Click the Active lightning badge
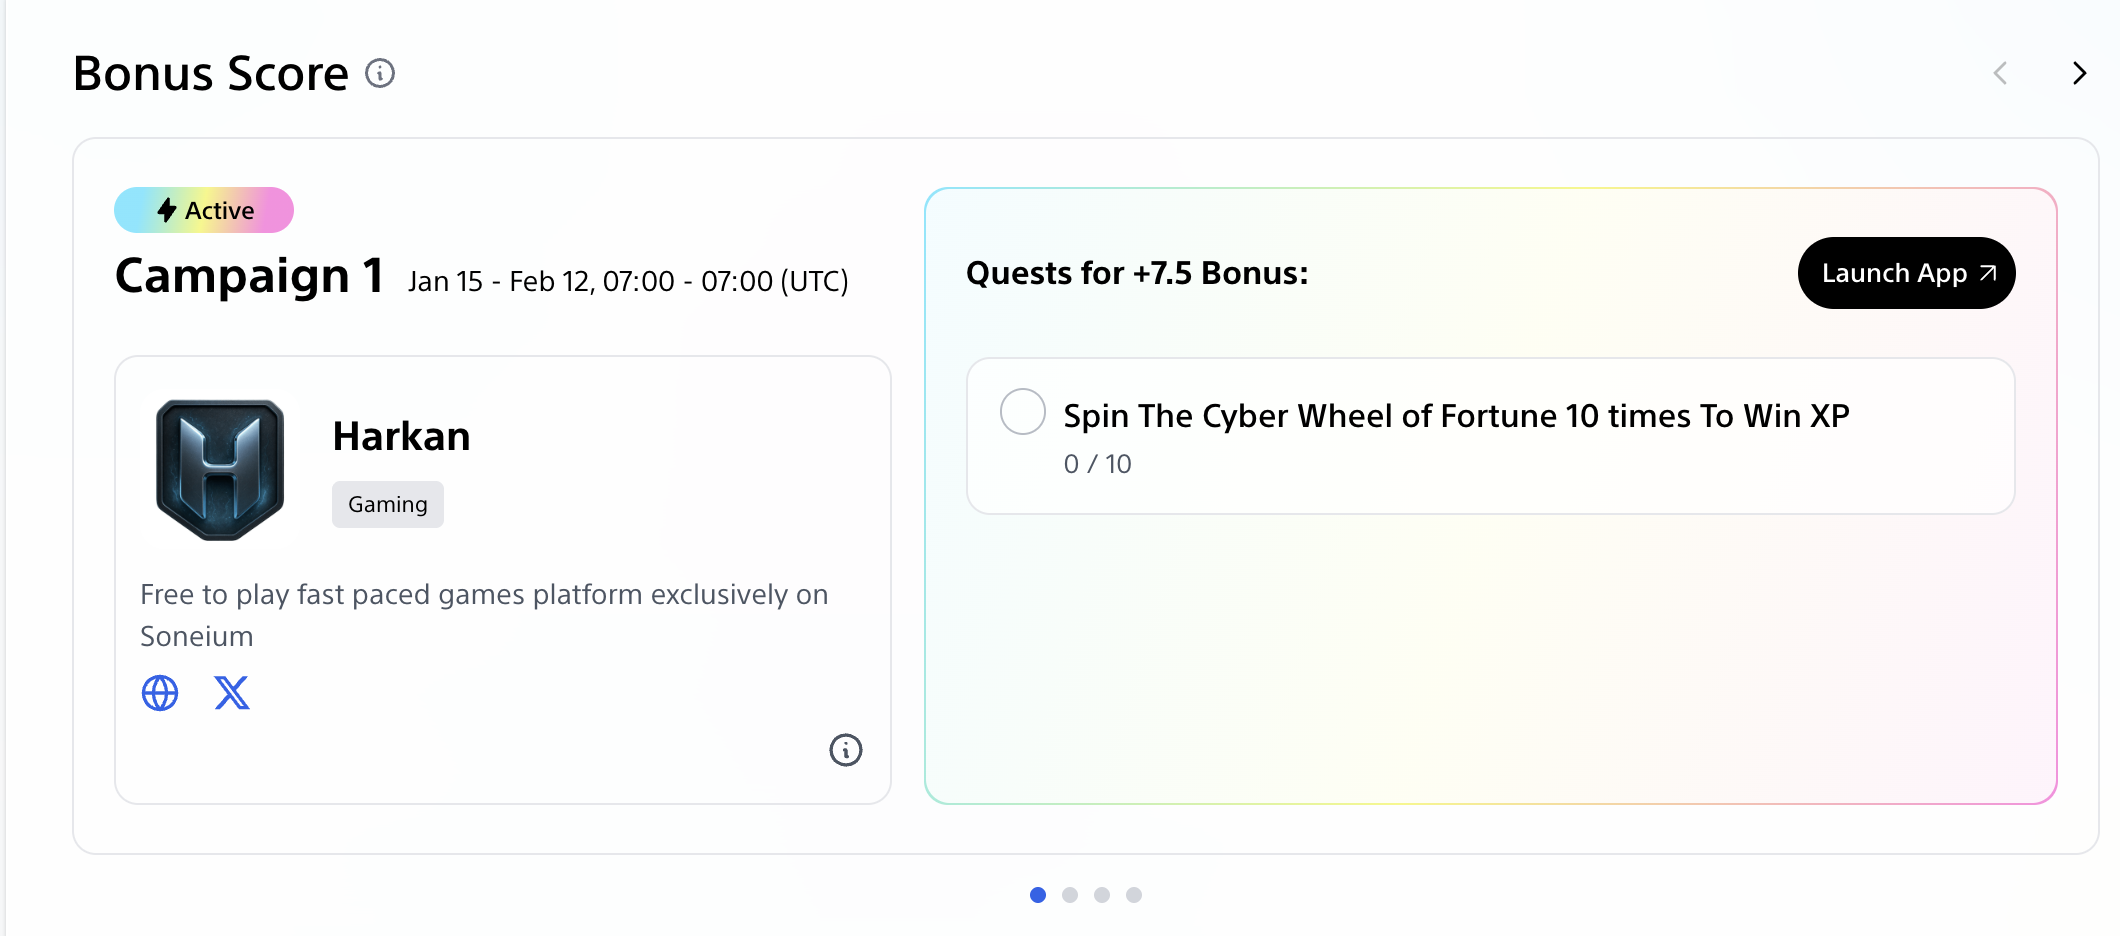Screen dimensions: 2120x936 click(204, 210)
